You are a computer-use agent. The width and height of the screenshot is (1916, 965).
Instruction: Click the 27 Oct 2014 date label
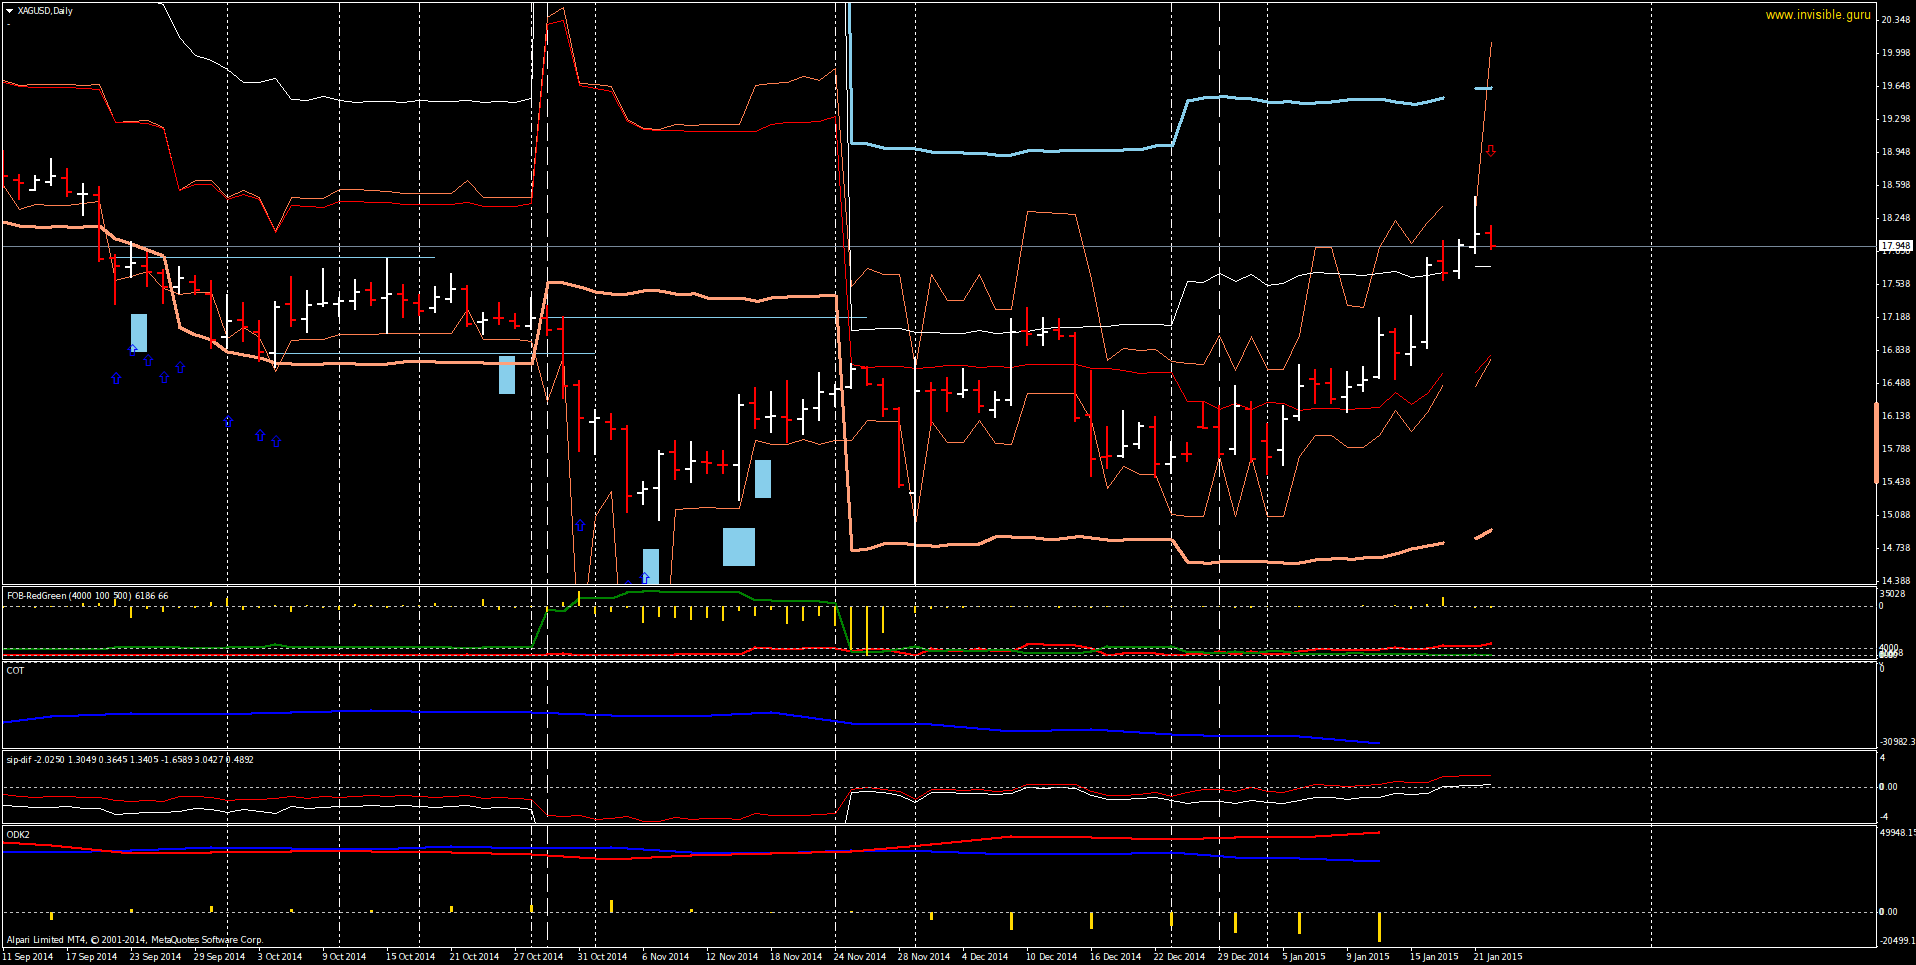pyautogui.click(x=539, y=957)
